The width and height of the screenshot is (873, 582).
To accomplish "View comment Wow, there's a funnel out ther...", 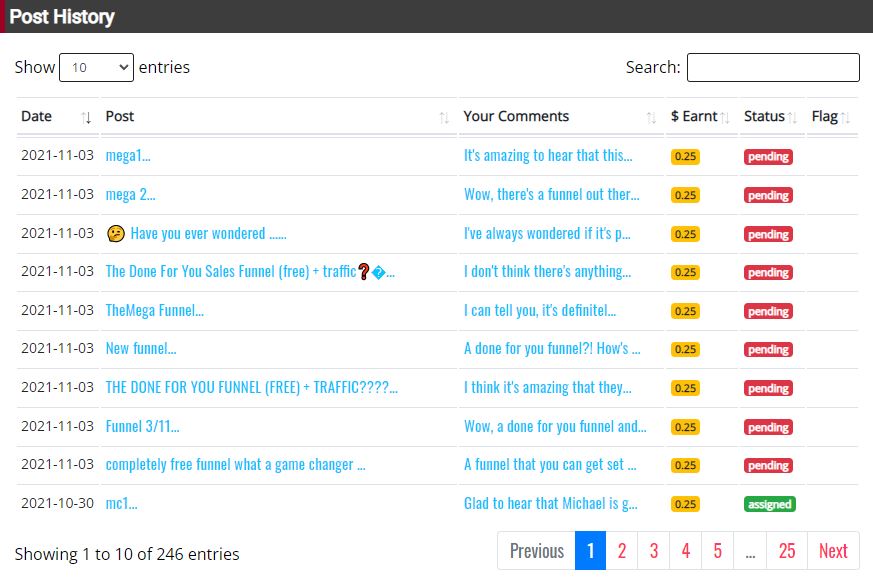I will click(x=552, y=194).
